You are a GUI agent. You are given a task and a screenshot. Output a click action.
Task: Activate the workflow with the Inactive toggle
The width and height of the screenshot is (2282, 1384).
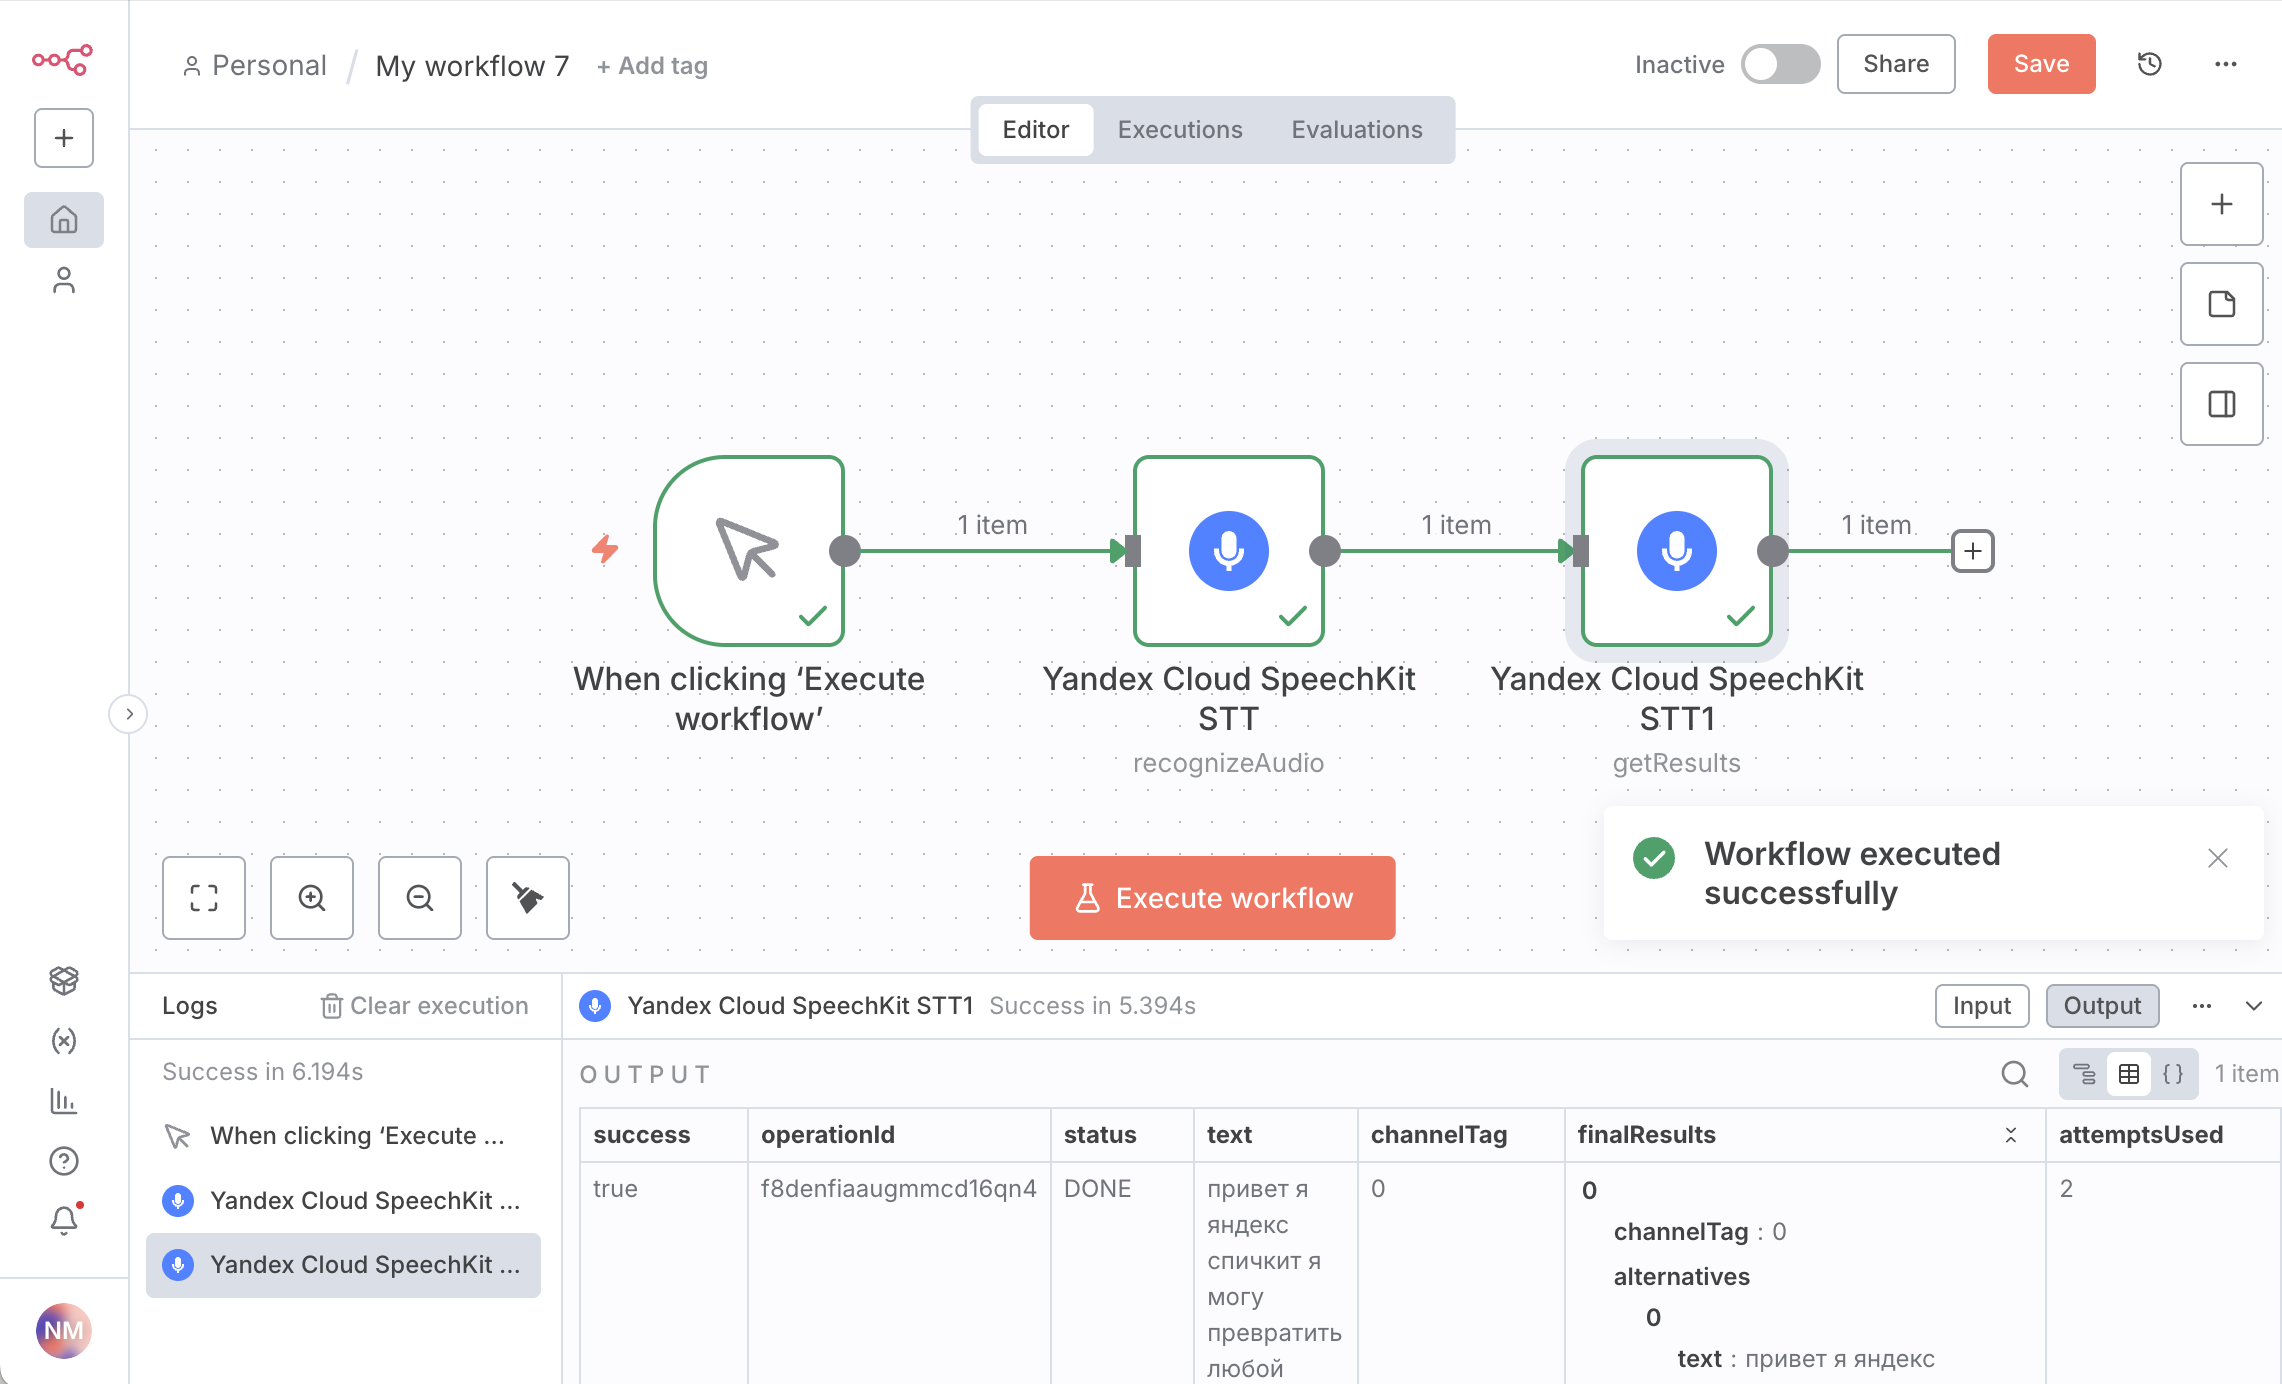click(x=1781, y=63)
